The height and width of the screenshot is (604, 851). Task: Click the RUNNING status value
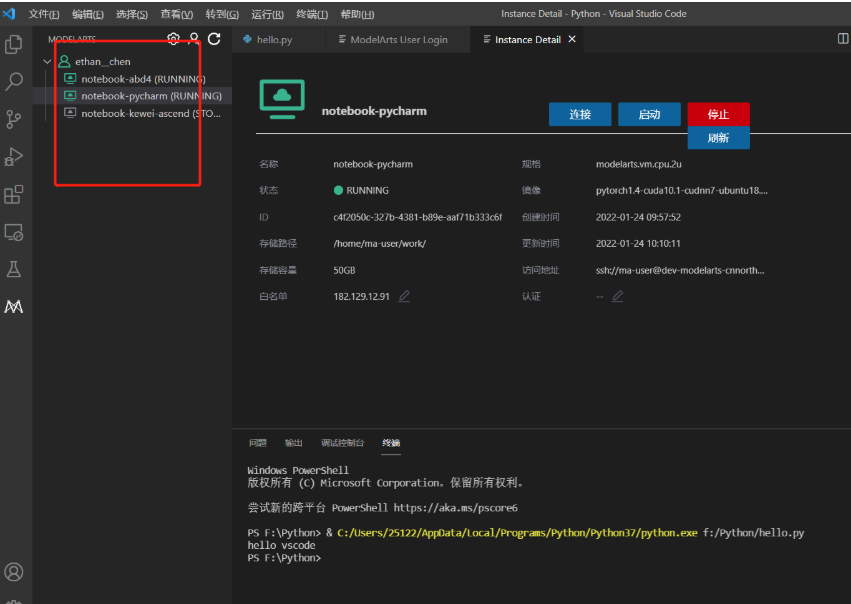[x=361, y=190]
